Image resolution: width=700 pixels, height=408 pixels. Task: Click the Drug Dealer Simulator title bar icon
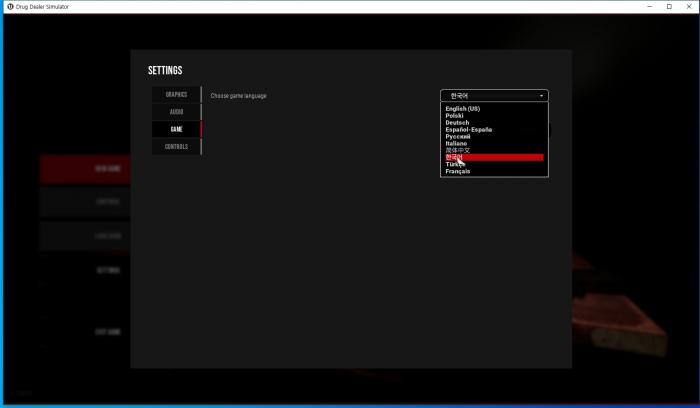(10, 7)
